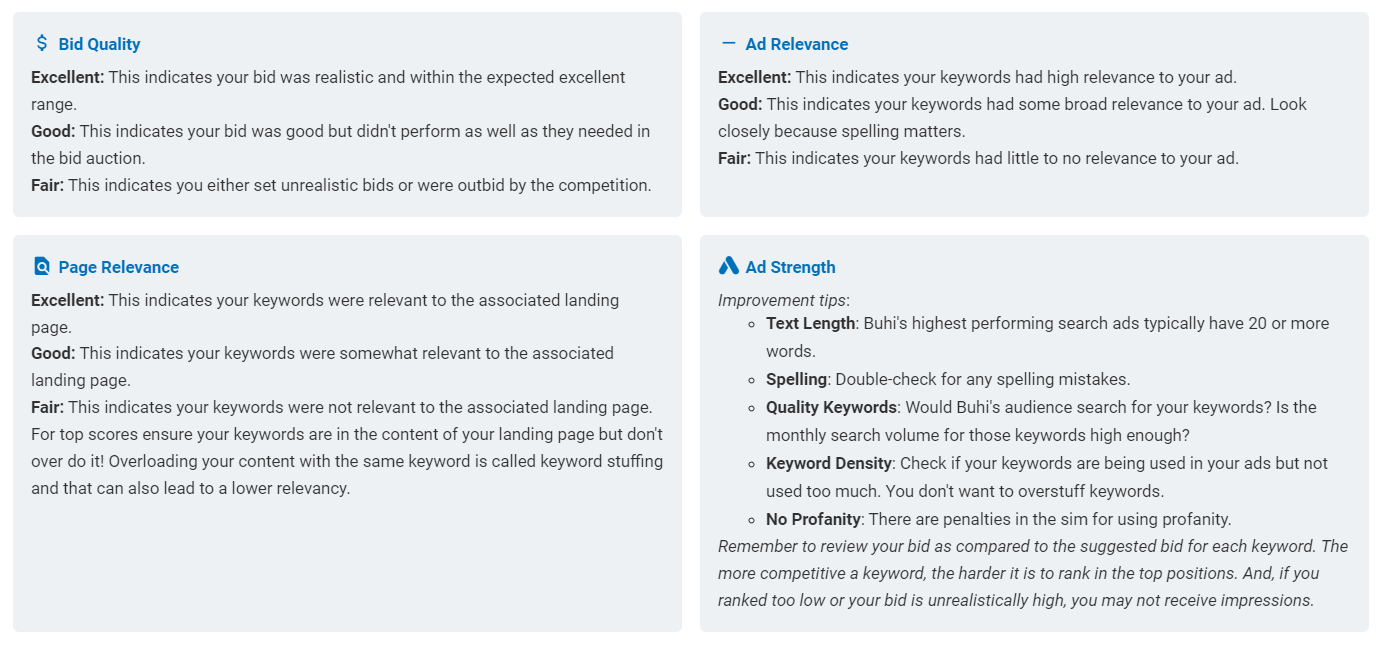The height and width of the screenshot is (647, 1382).
Task: Click the No Profanity bullet item
Action: 998,519
